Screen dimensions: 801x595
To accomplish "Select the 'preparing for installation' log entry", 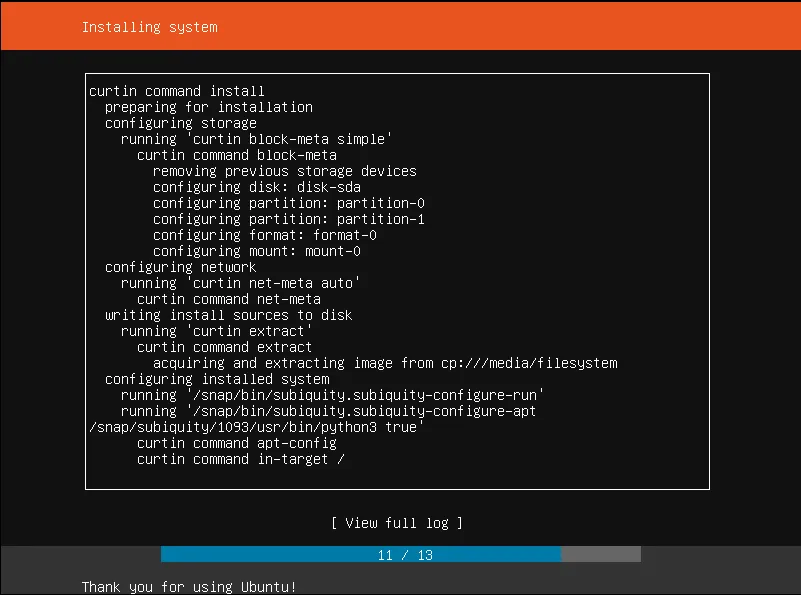I will tap(208, 107).
